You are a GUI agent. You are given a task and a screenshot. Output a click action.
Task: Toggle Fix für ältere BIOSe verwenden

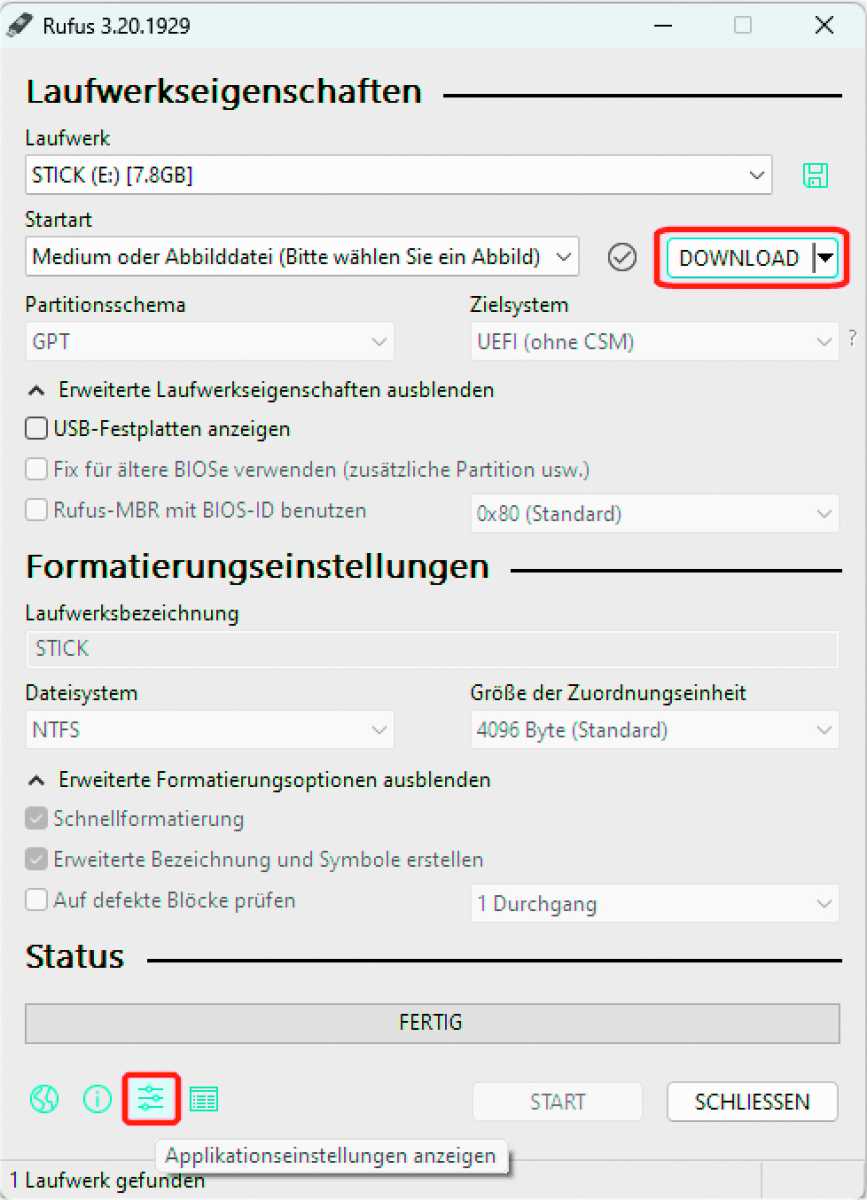click(37, 469)
